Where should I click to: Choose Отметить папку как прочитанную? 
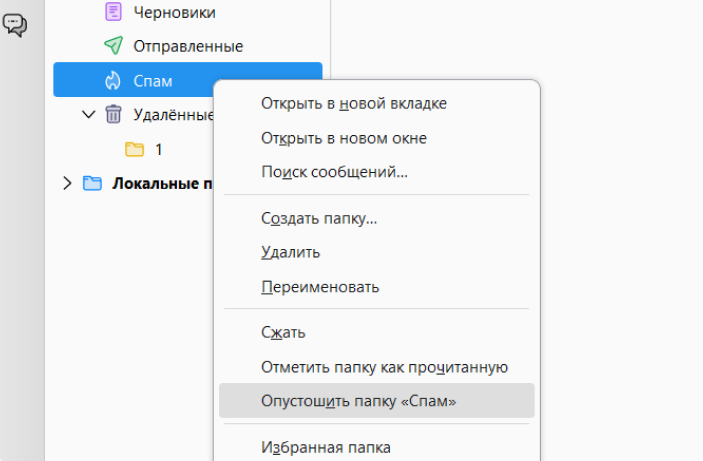[385, 367]
